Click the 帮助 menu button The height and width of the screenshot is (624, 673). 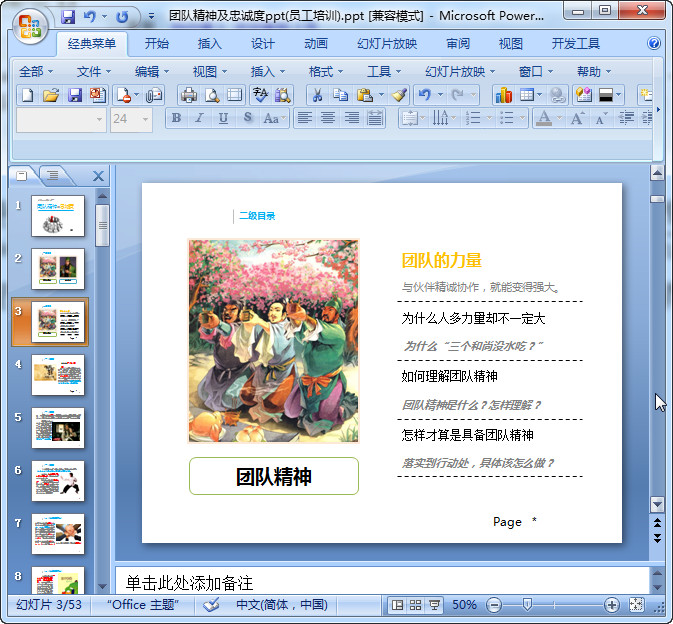point(594,72)
